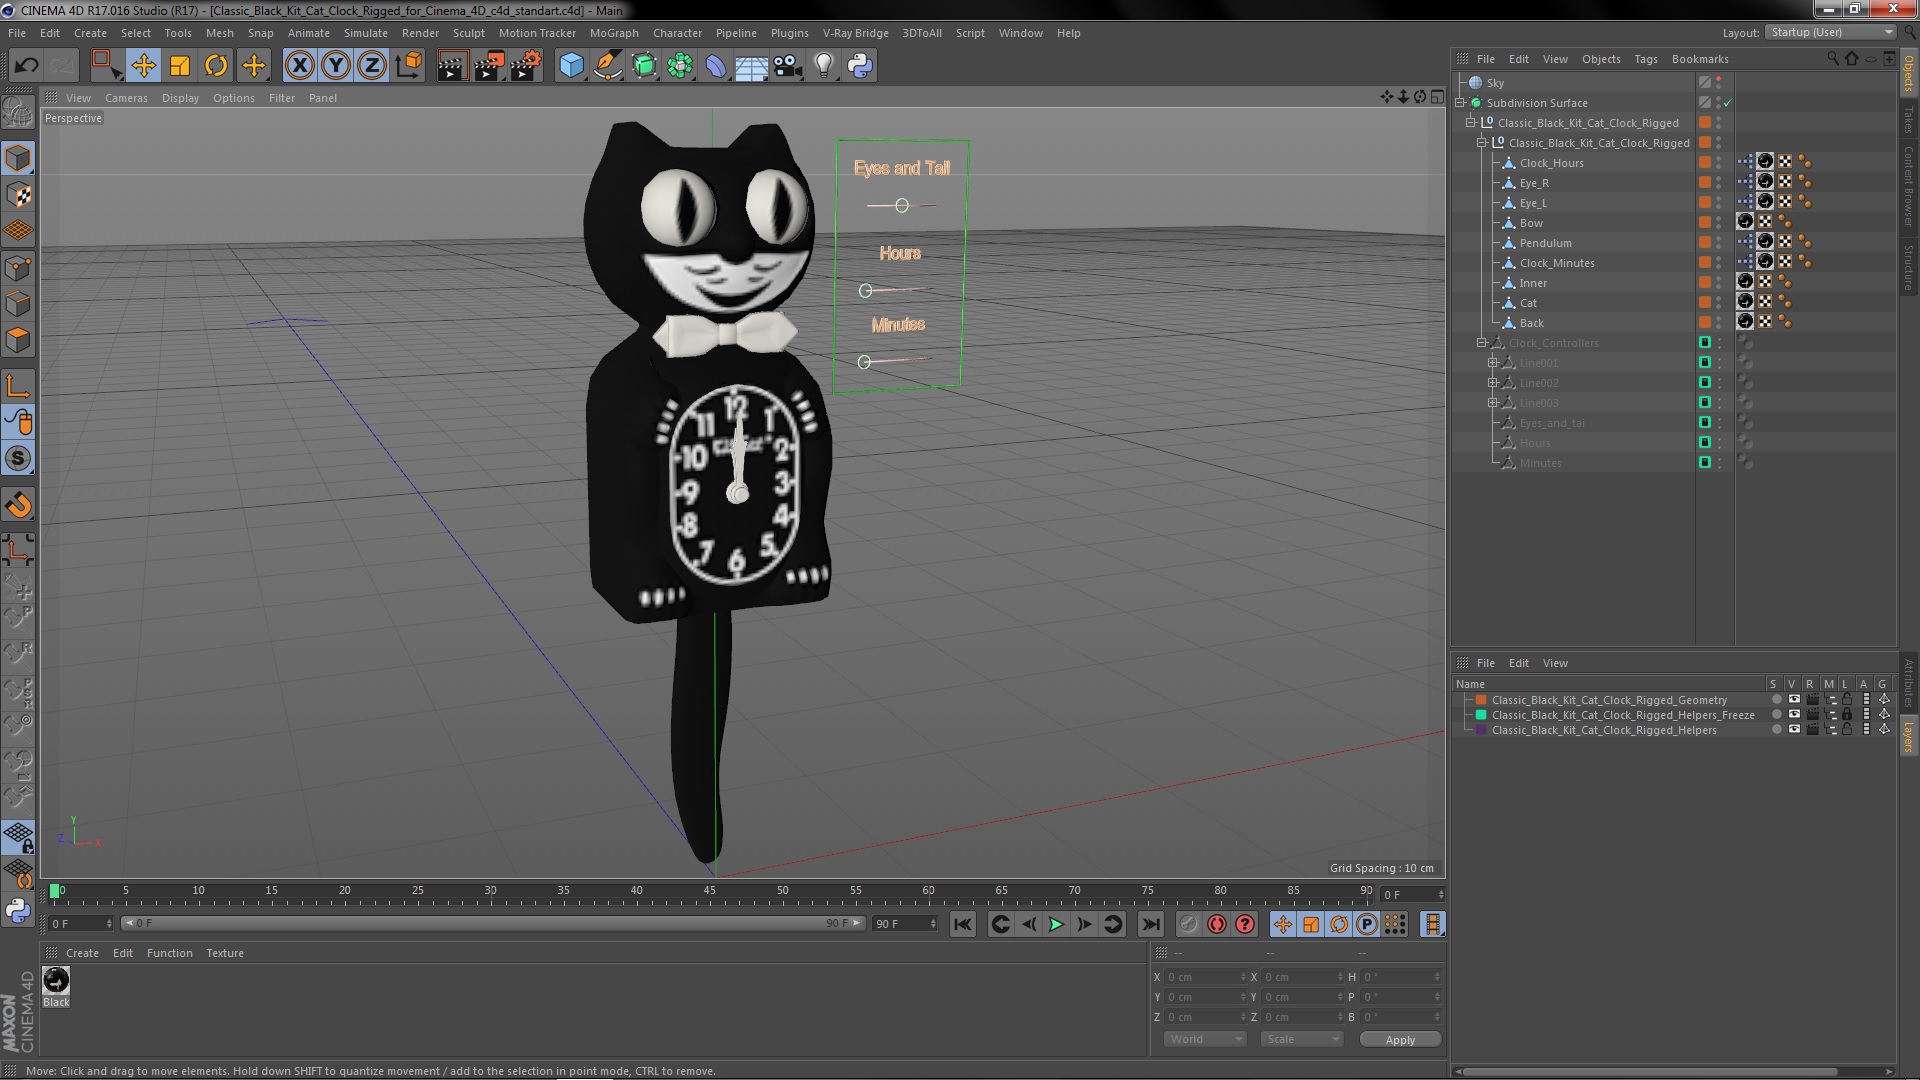Click the Hours slider handle
Image resolution: width=1920 pixels, height=1080 pixels.
coord(866,291)
